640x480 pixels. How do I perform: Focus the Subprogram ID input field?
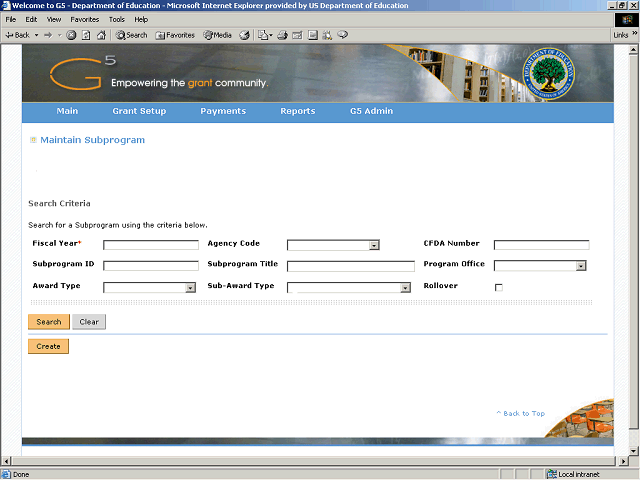[151, 266]
